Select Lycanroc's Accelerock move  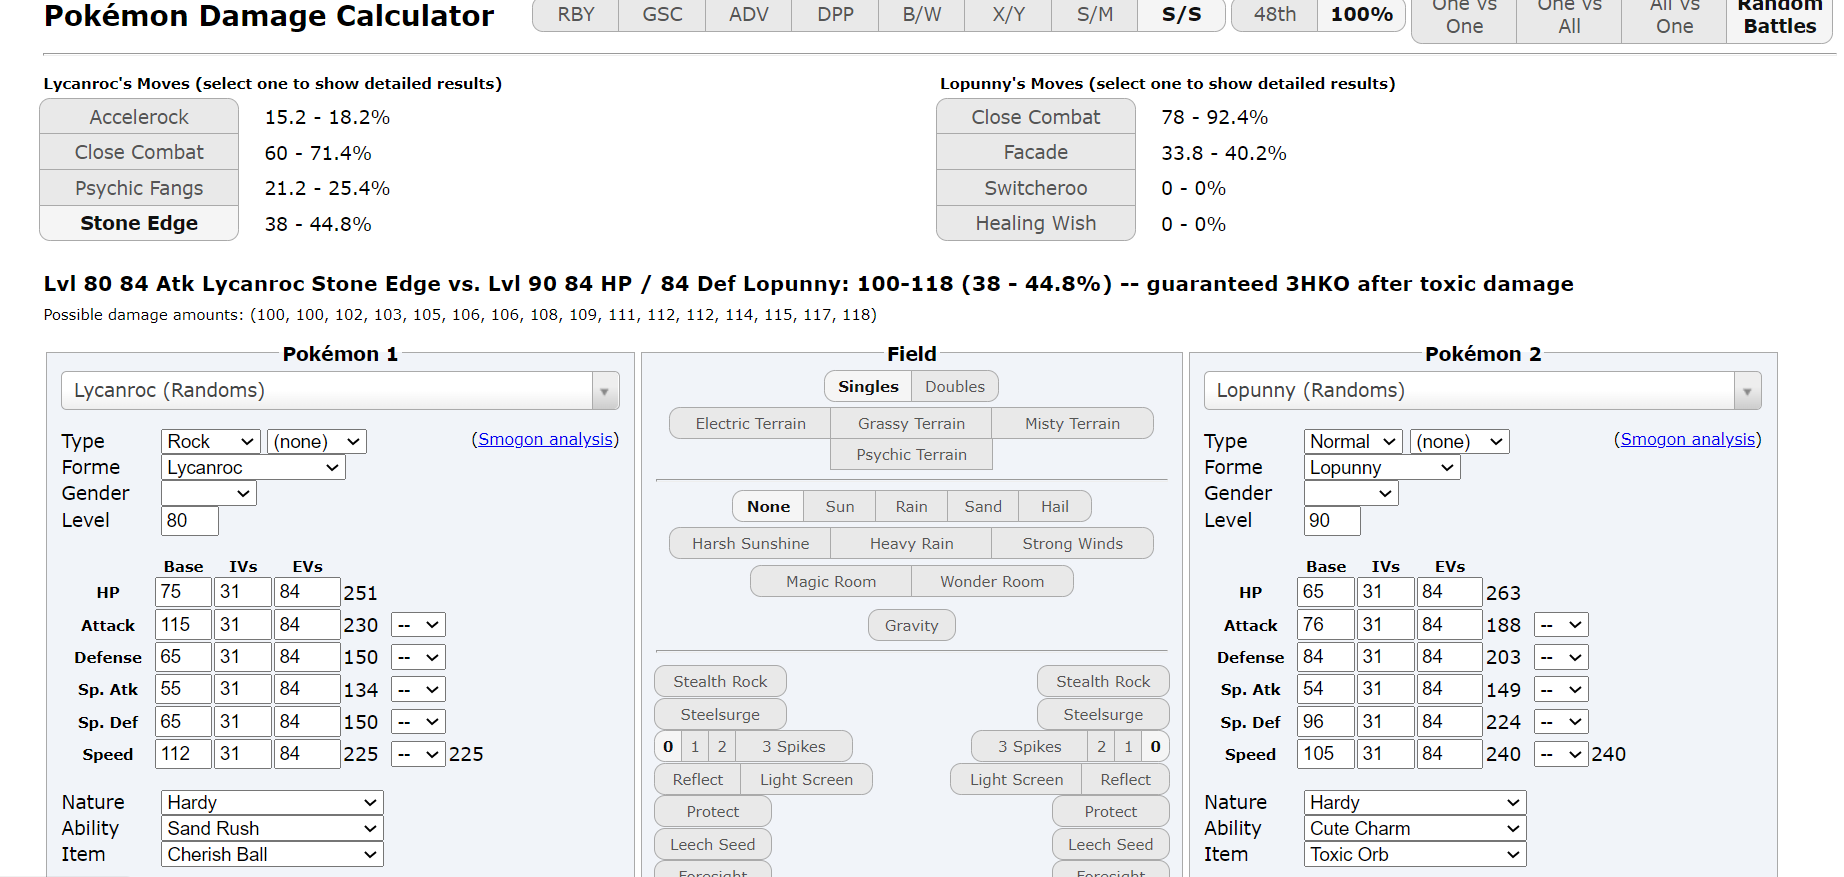coord(139,117)
